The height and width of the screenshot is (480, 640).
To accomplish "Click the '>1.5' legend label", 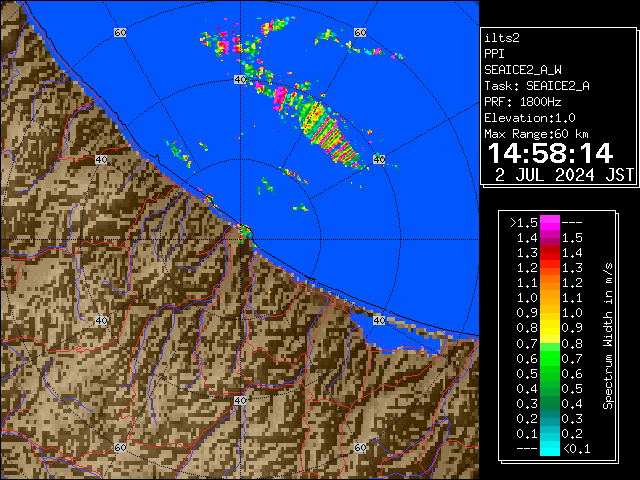I will 524,223.
